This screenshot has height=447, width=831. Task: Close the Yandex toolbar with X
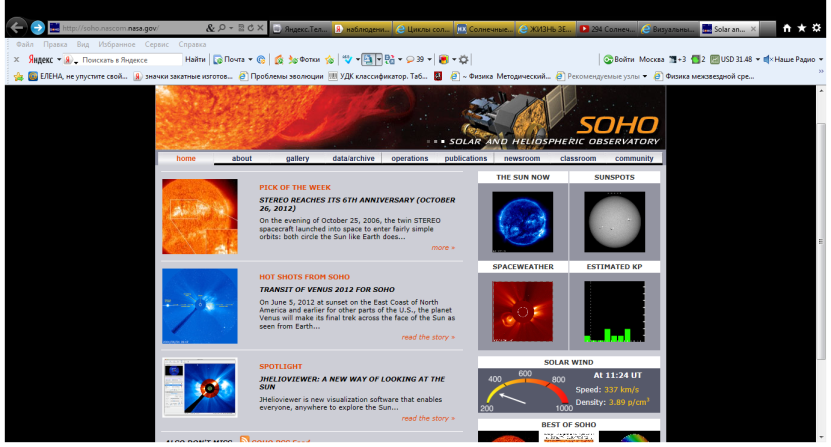click(x=16, y=59)
